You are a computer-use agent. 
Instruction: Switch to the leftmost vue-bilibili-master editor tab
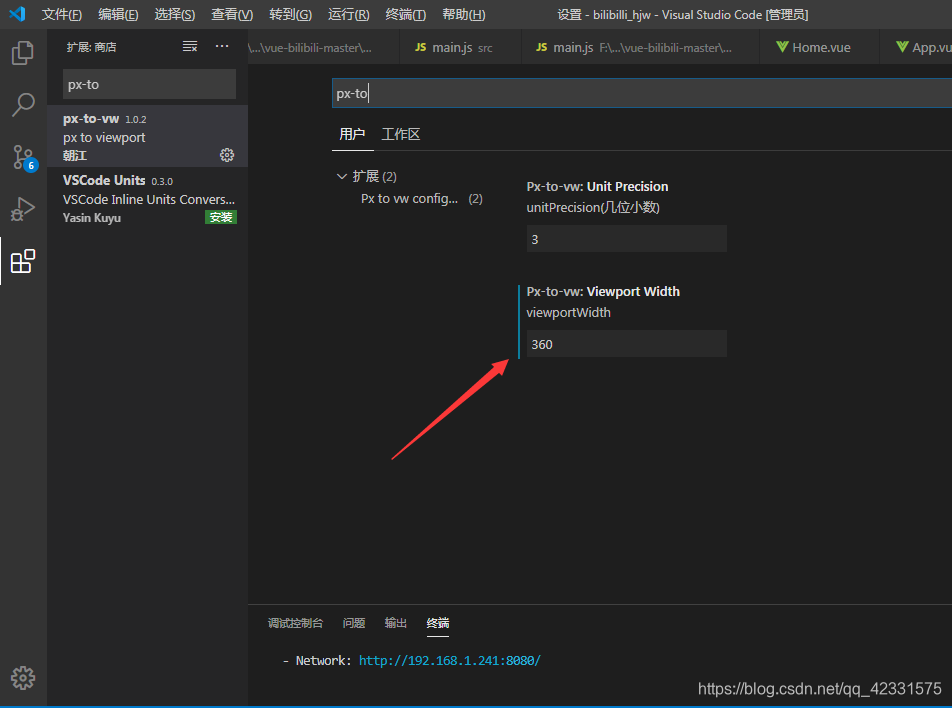point(324,47)
